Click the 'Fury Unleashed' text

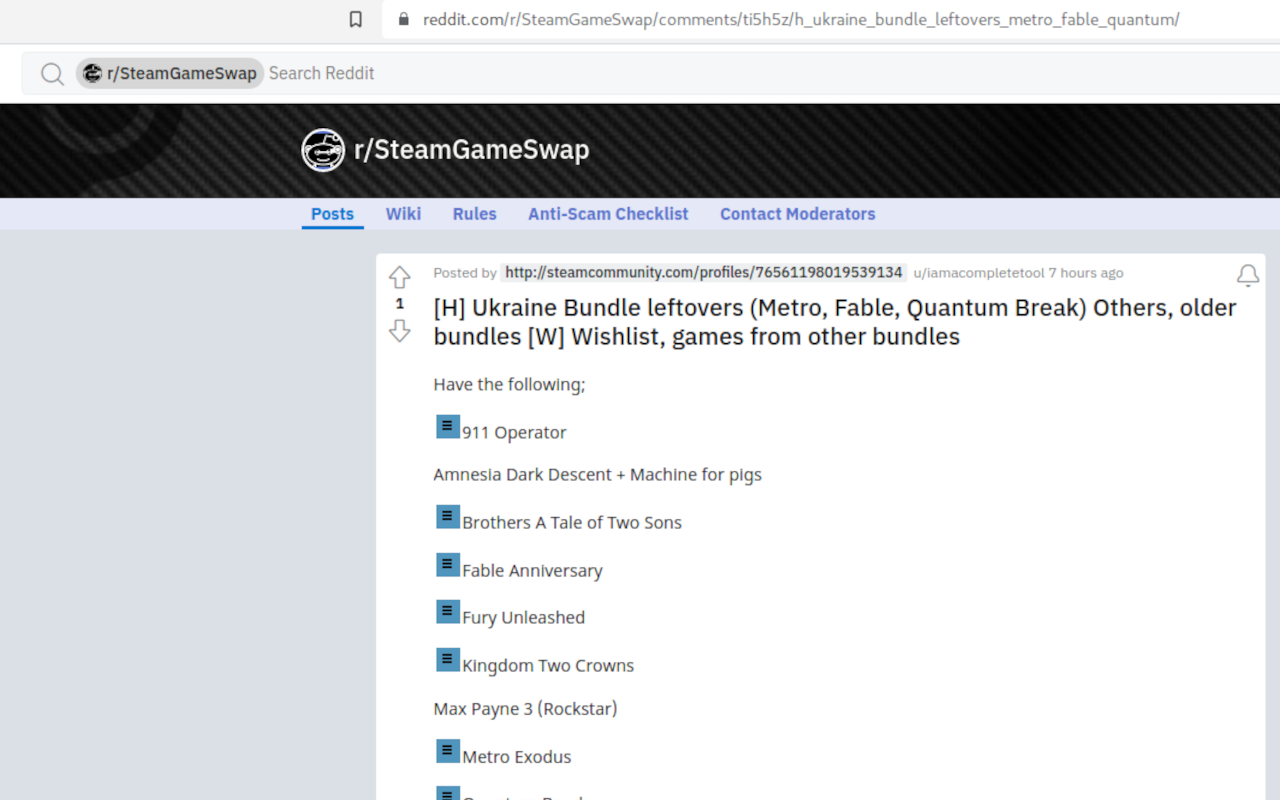pos(523,618)
